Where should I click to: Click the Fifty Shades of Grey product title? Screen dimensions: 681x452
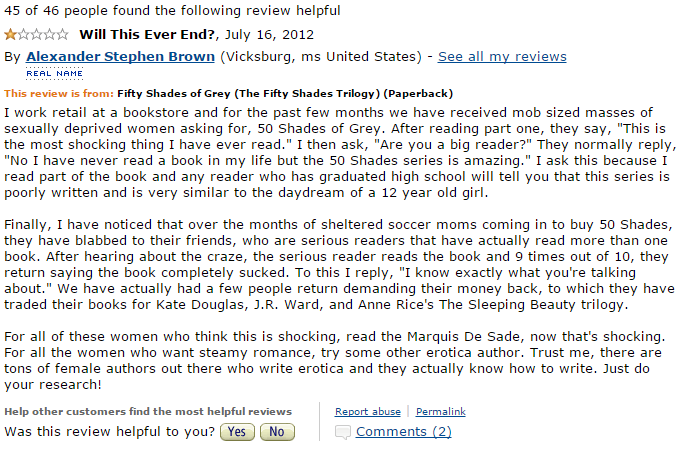click(x=285, y=93)
